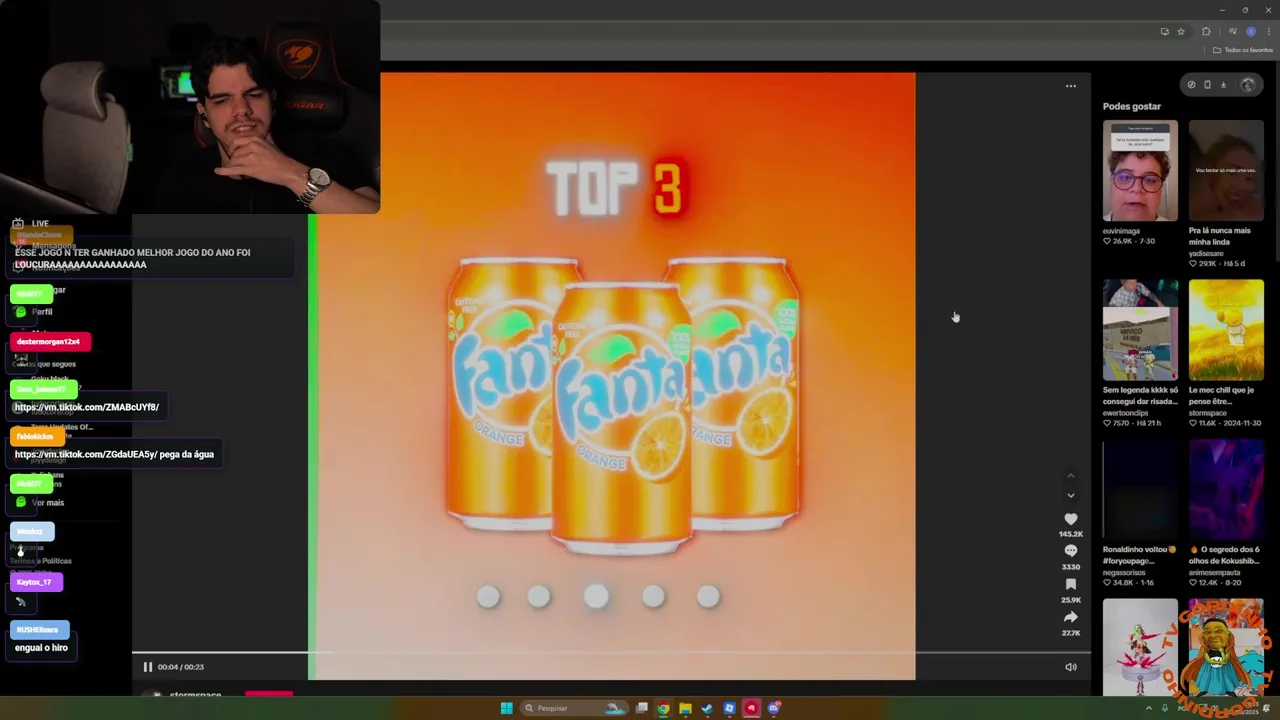The image size is (1280, 720).
Task: Open the media controls icon in the Chrome toolbar
Action: (1232, 31)
